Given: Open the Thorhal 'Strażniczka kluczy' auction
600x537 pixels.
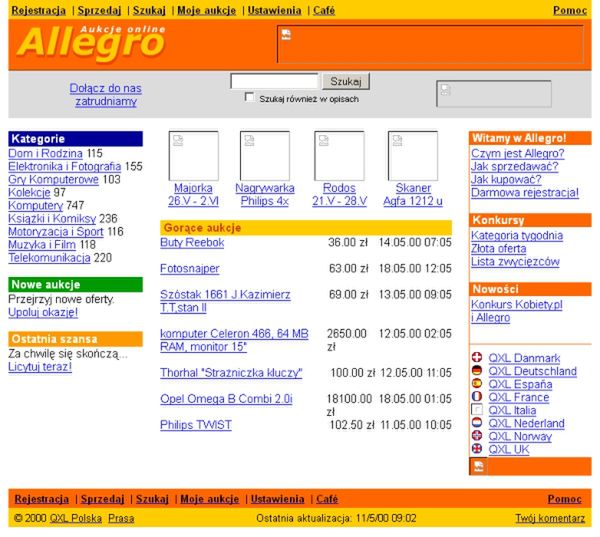Looking at the screenshot, I should tap(231, 372).
